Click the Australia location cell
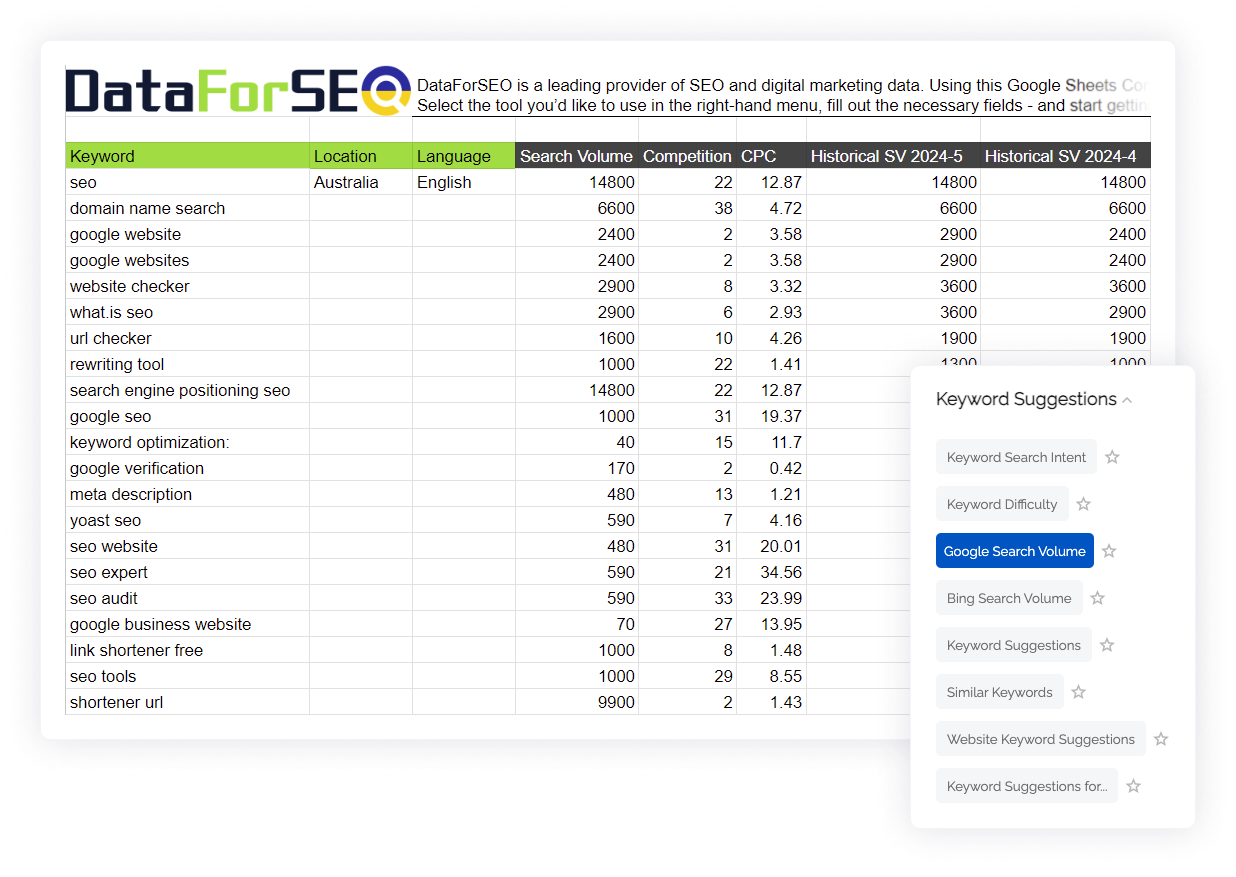Screen dimensions: 1236x877 tap(361, 182)
